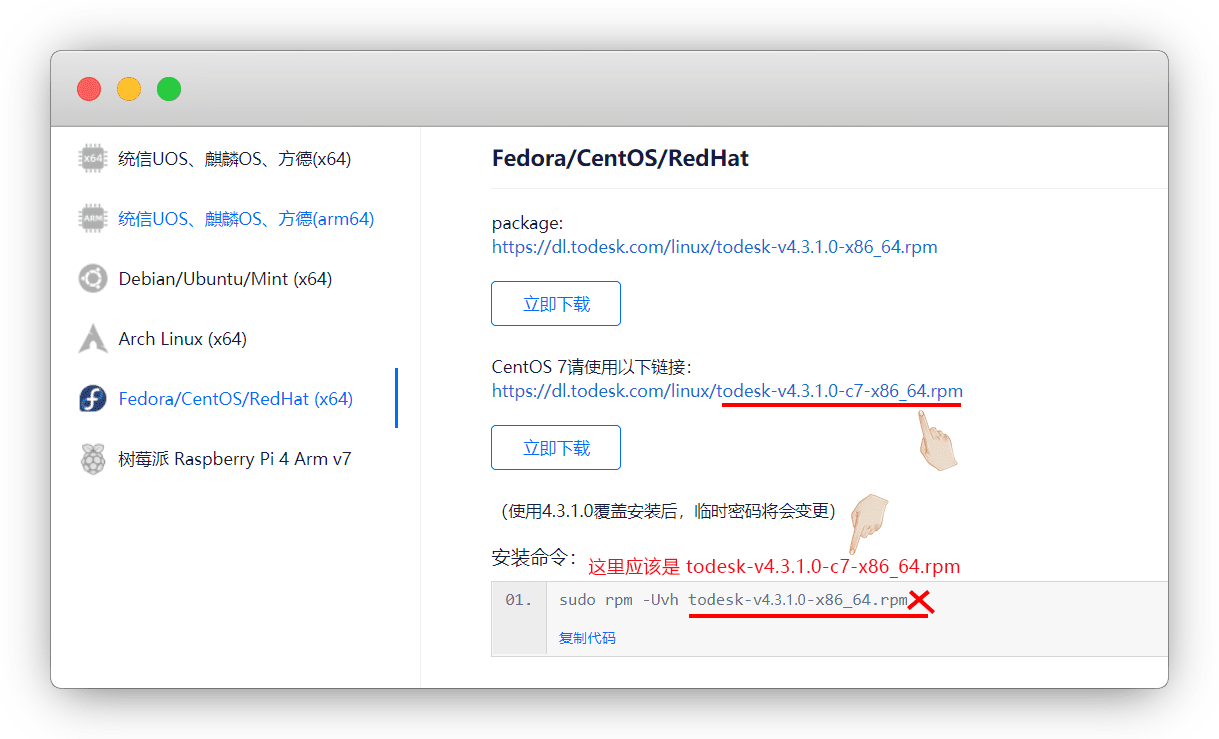Open 树莓派 Raspberry Pi 4 Arm v7 section
The width and height of the screenshot is (1219, 739).
click(235, 459)
